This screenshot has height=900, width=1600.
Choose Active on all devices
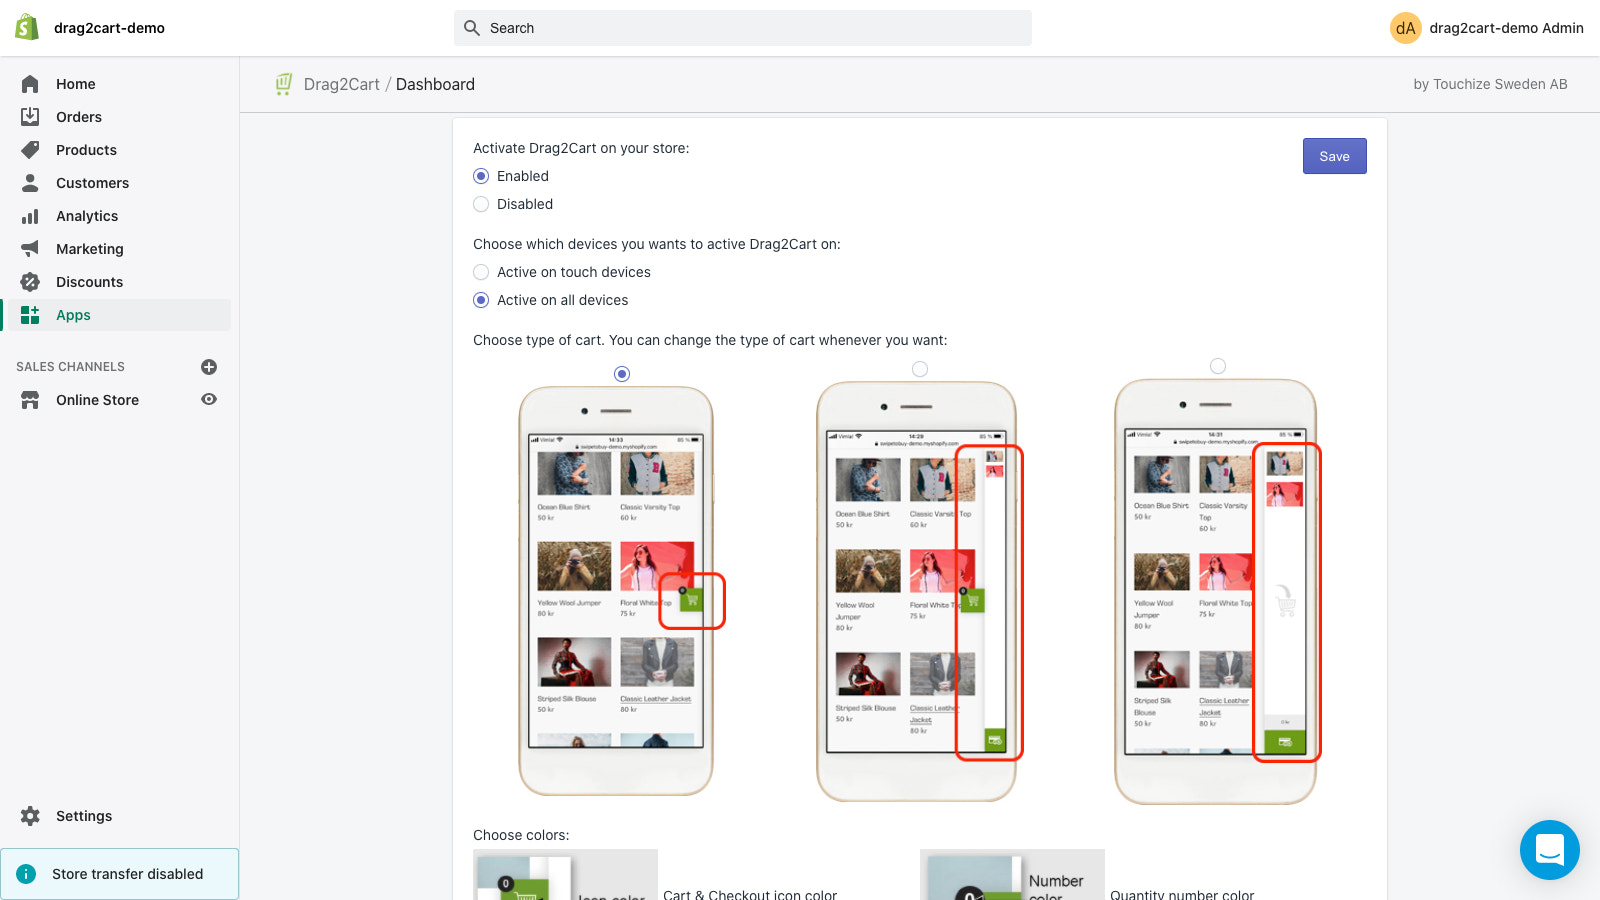[481, 300]
